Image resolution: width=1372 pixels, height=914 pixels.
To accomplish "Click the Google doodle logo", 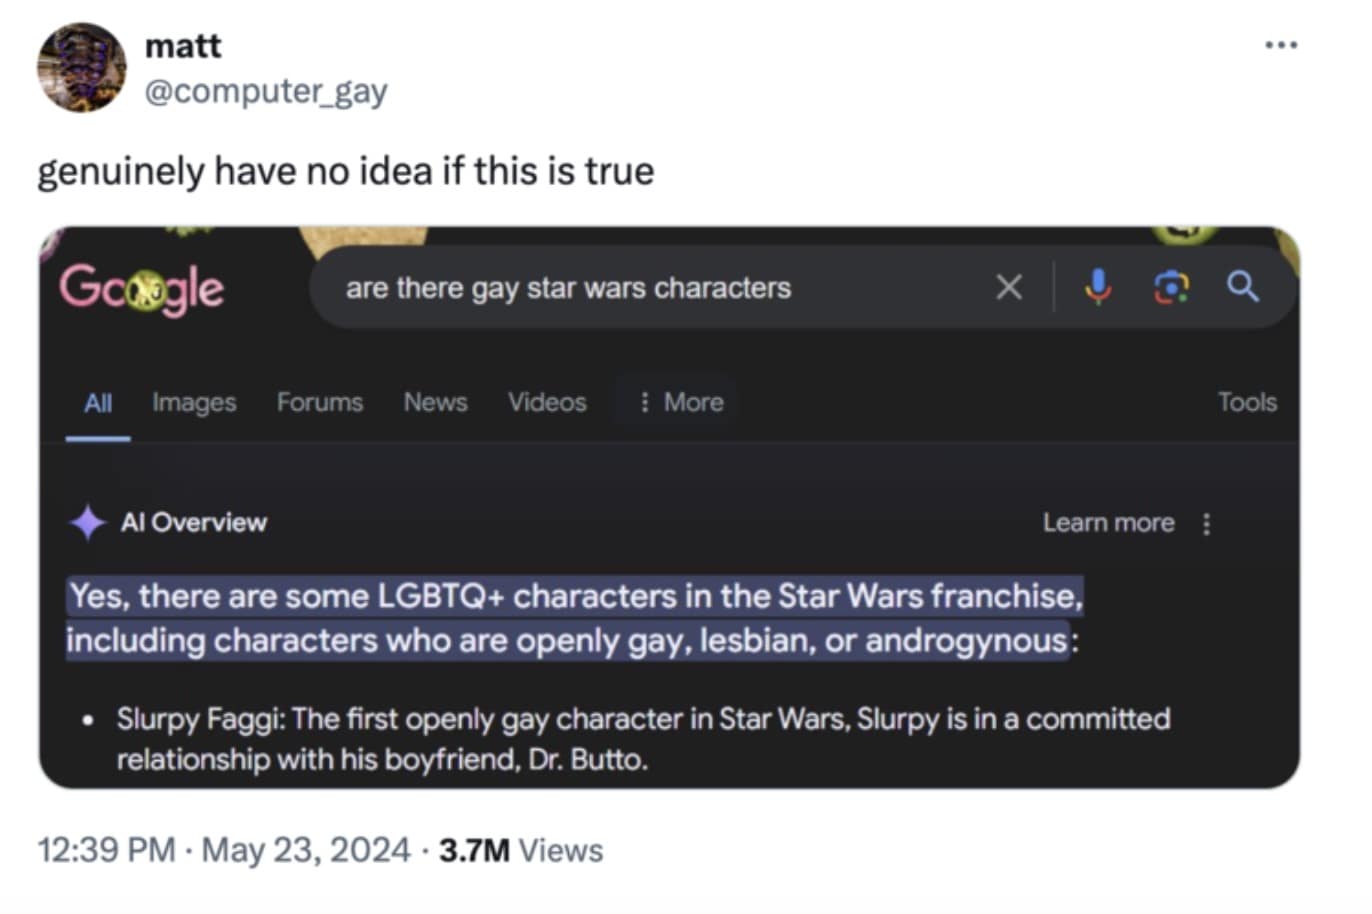I will pos(142,289).
